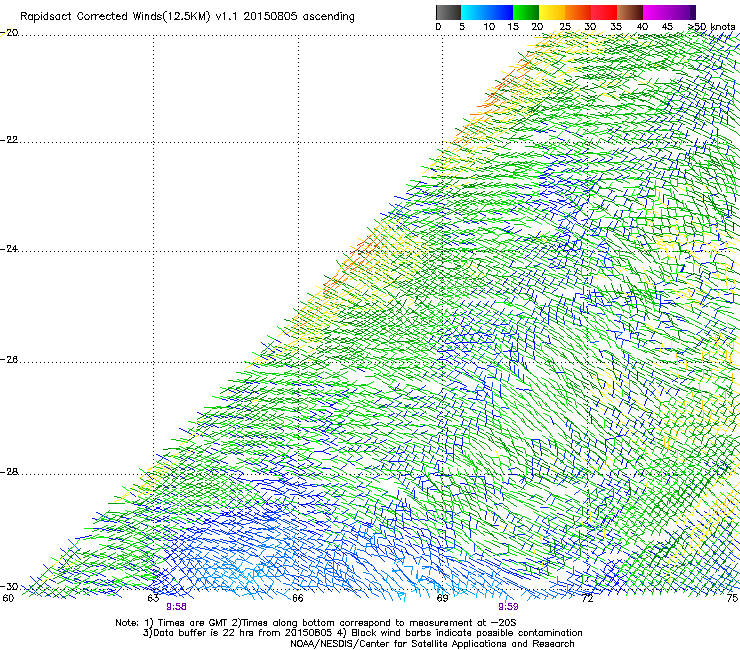740x650 pixels.
Task: Click the '-20' latitude axis label
Action: pyautogui.click(x=9, y=33)
